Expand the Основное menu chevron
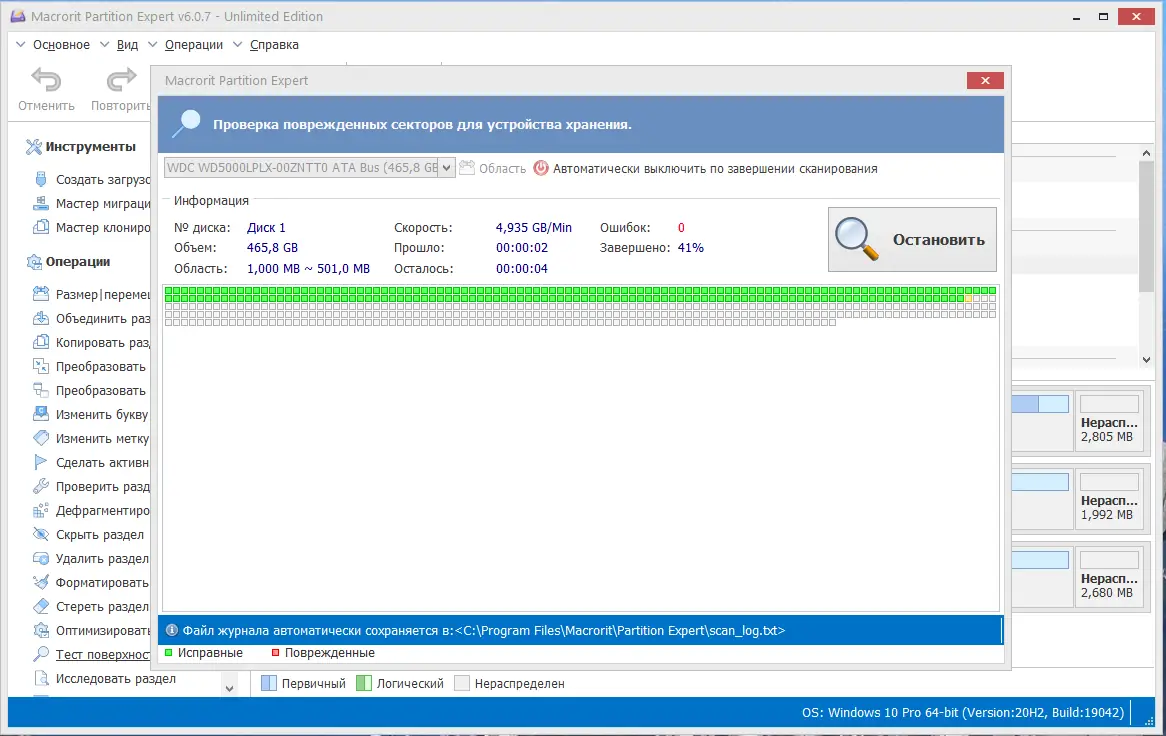 click(21, 45)
